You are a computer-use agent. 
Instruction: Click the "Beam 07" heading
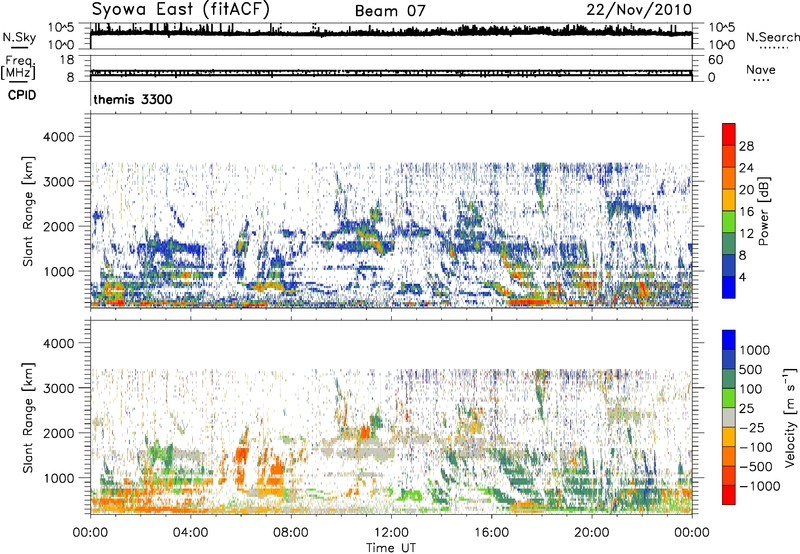[390, 11]
